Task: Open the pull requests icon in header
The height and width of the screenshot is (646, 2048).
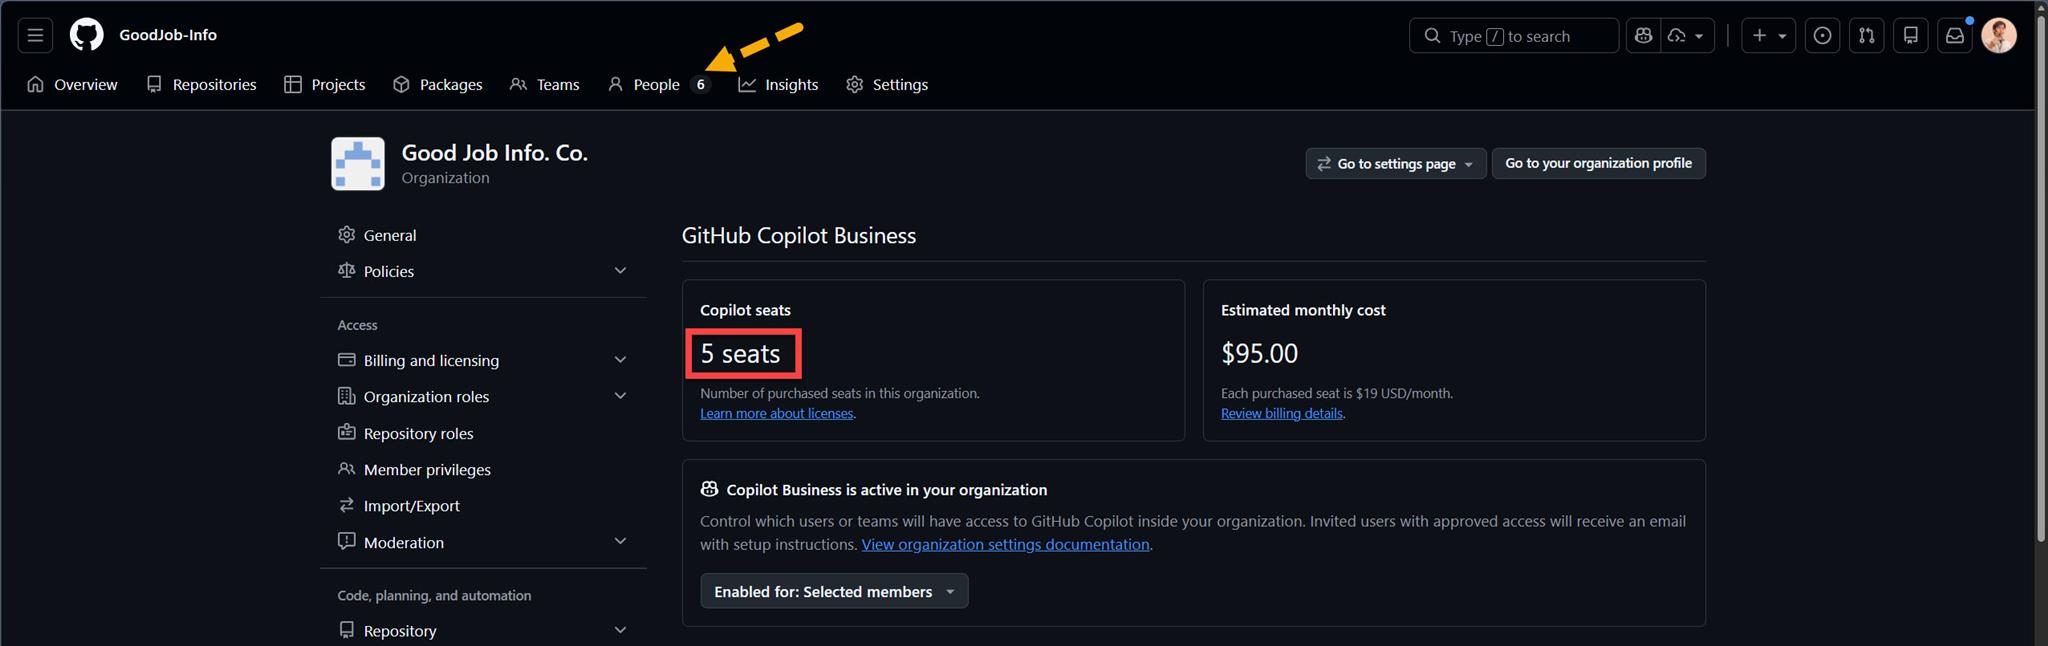Action: [1866, 36]
